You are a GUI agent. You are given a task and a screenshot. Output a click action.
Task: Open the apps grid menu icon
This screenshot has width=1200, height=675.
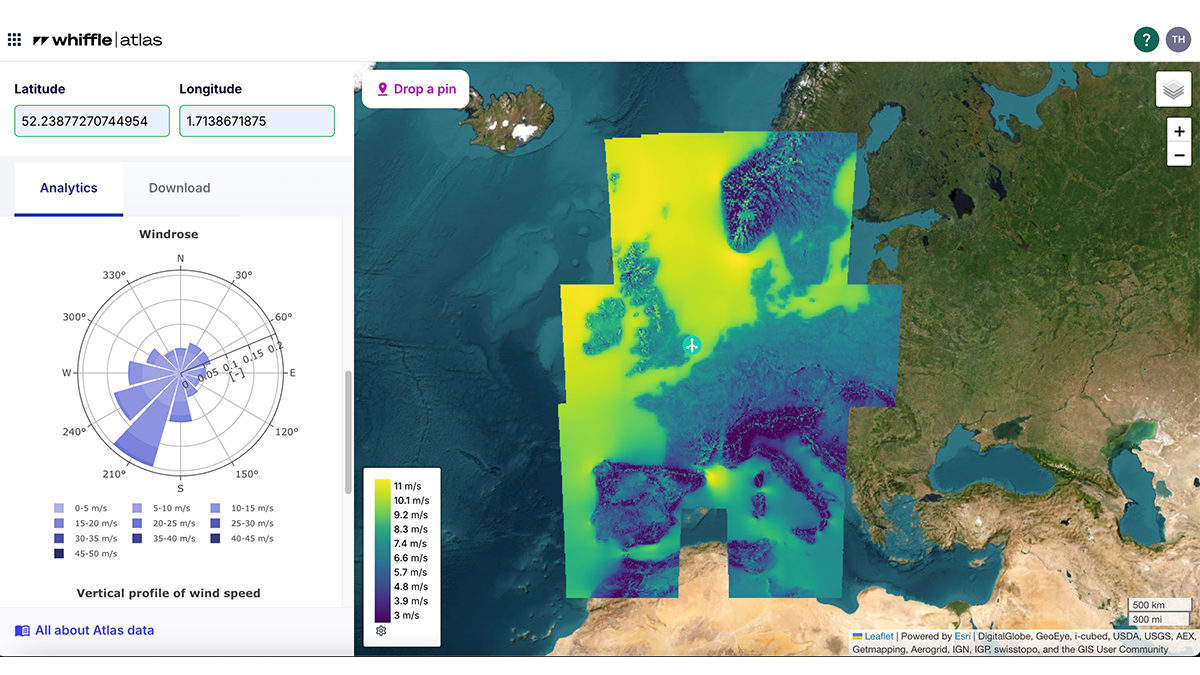pyautogui.click(x=14, y=40)
